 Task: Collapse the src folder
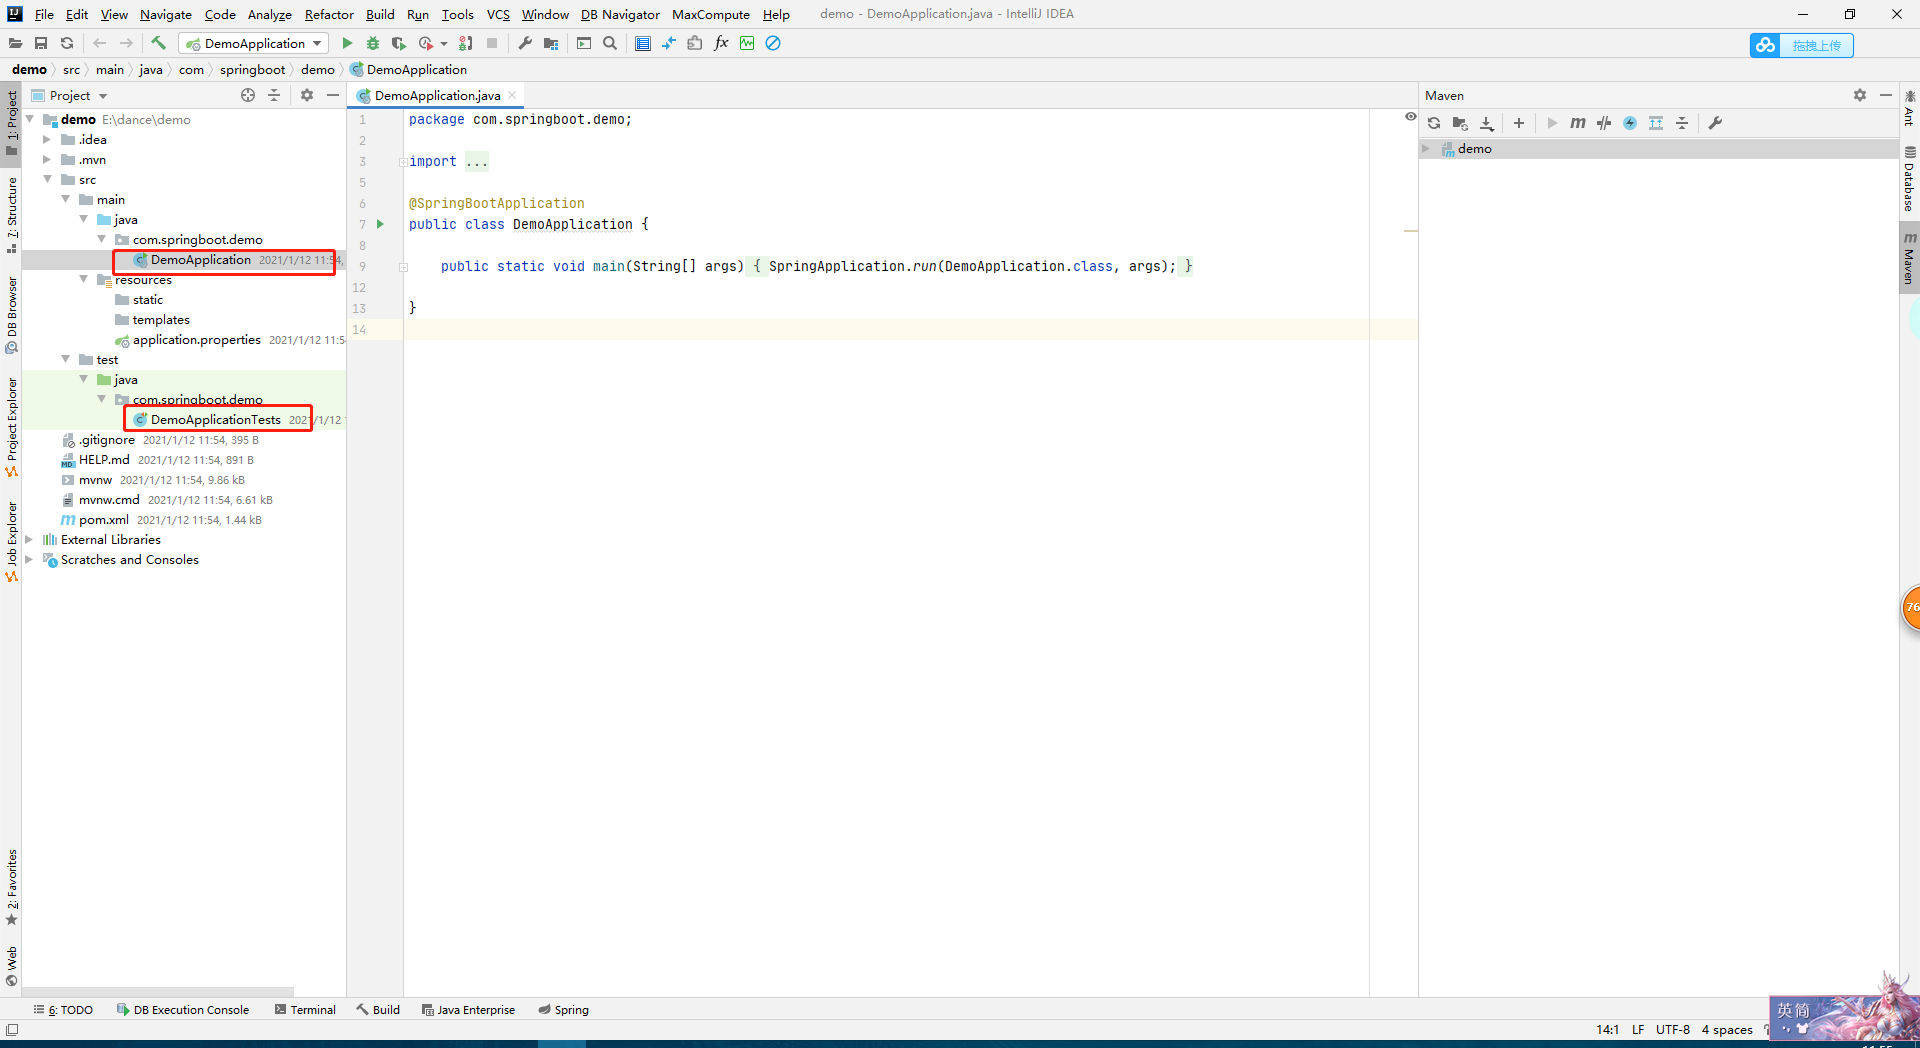47,180
